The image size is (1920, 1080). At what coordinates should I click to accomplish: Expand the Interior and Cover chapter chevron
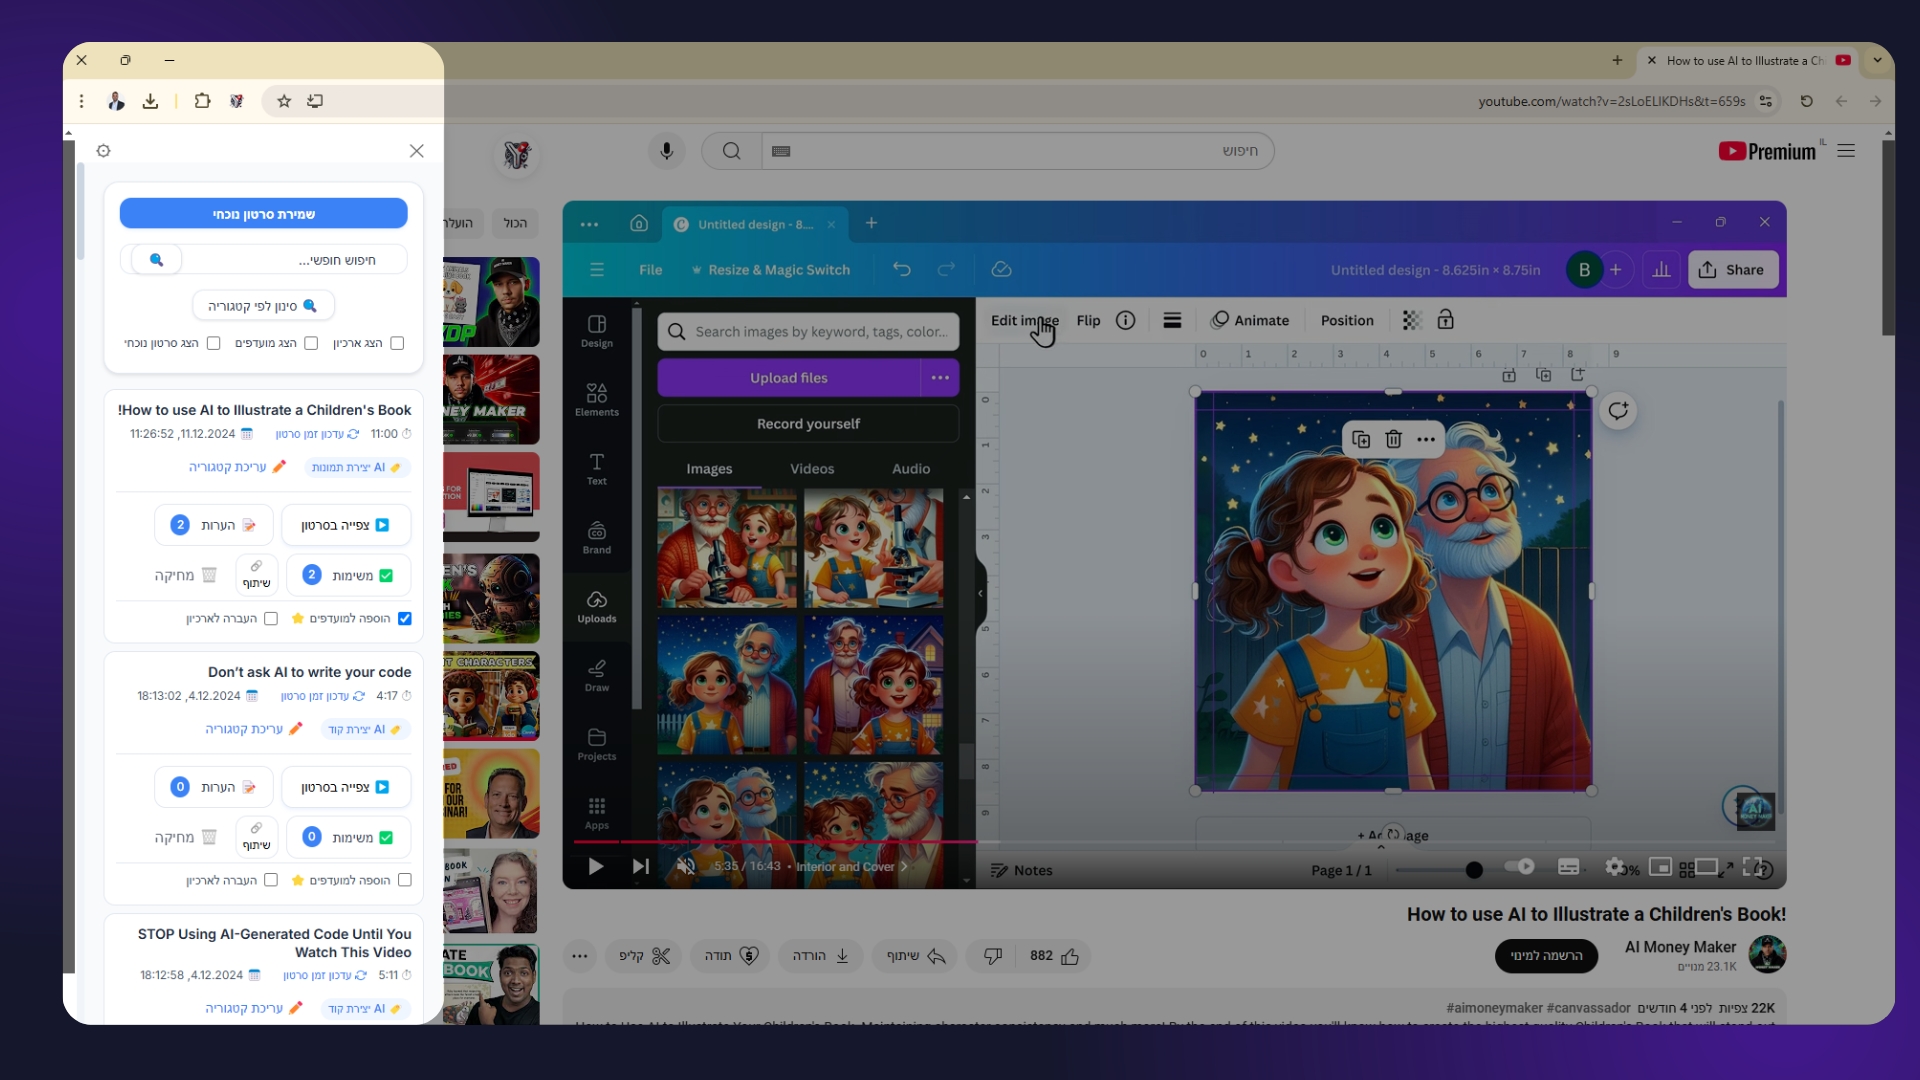[x=904, y=867]
